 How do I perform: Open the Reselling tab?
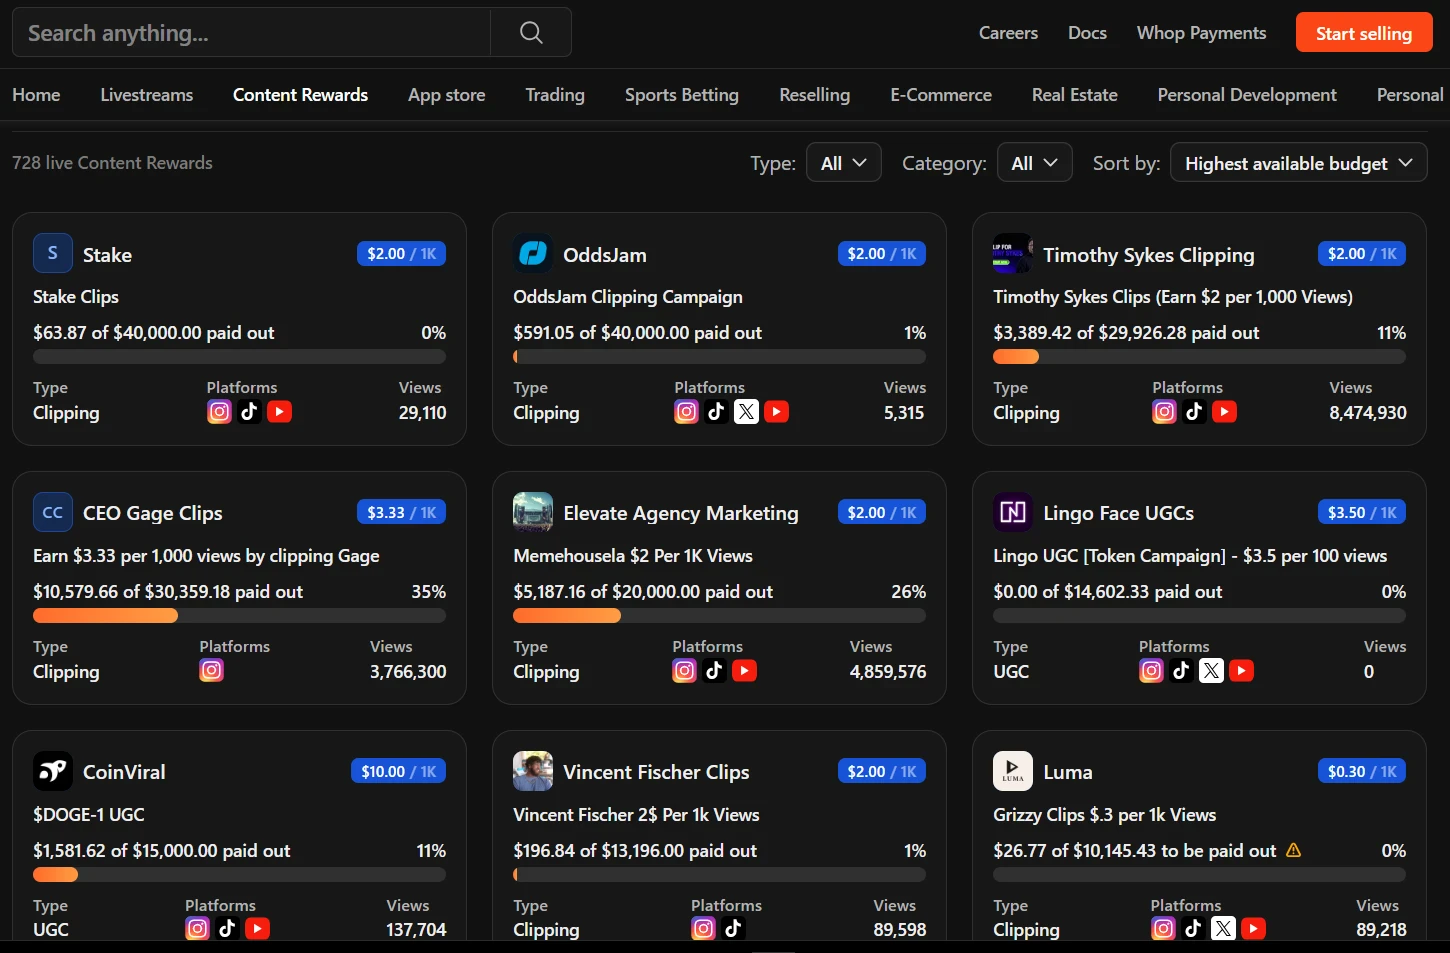815,95
